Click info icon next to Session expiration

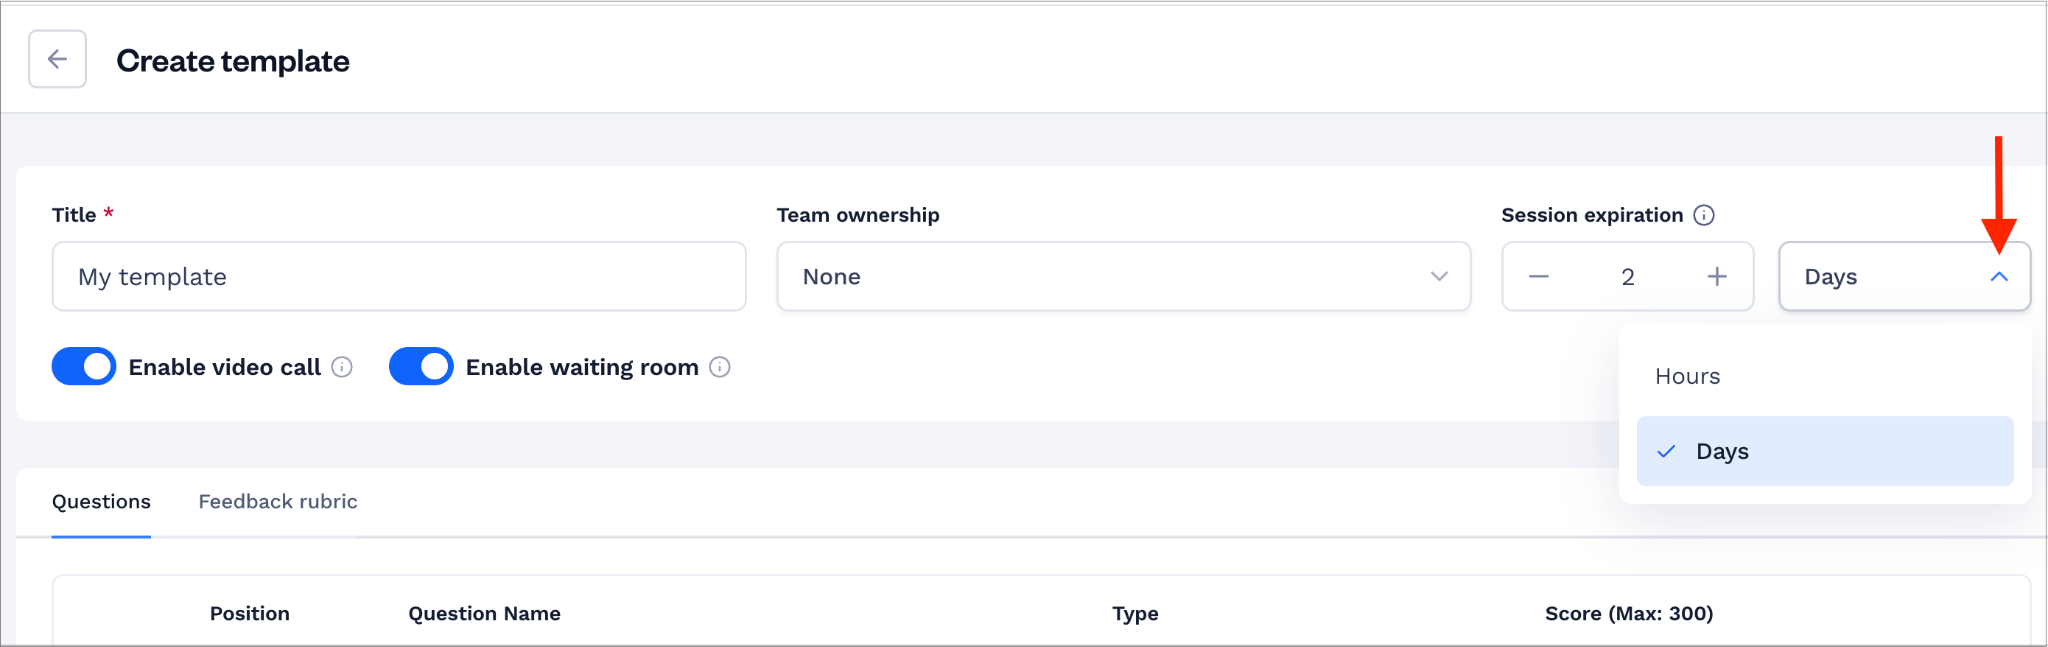pyautogui.click(x=1704, y=215)
